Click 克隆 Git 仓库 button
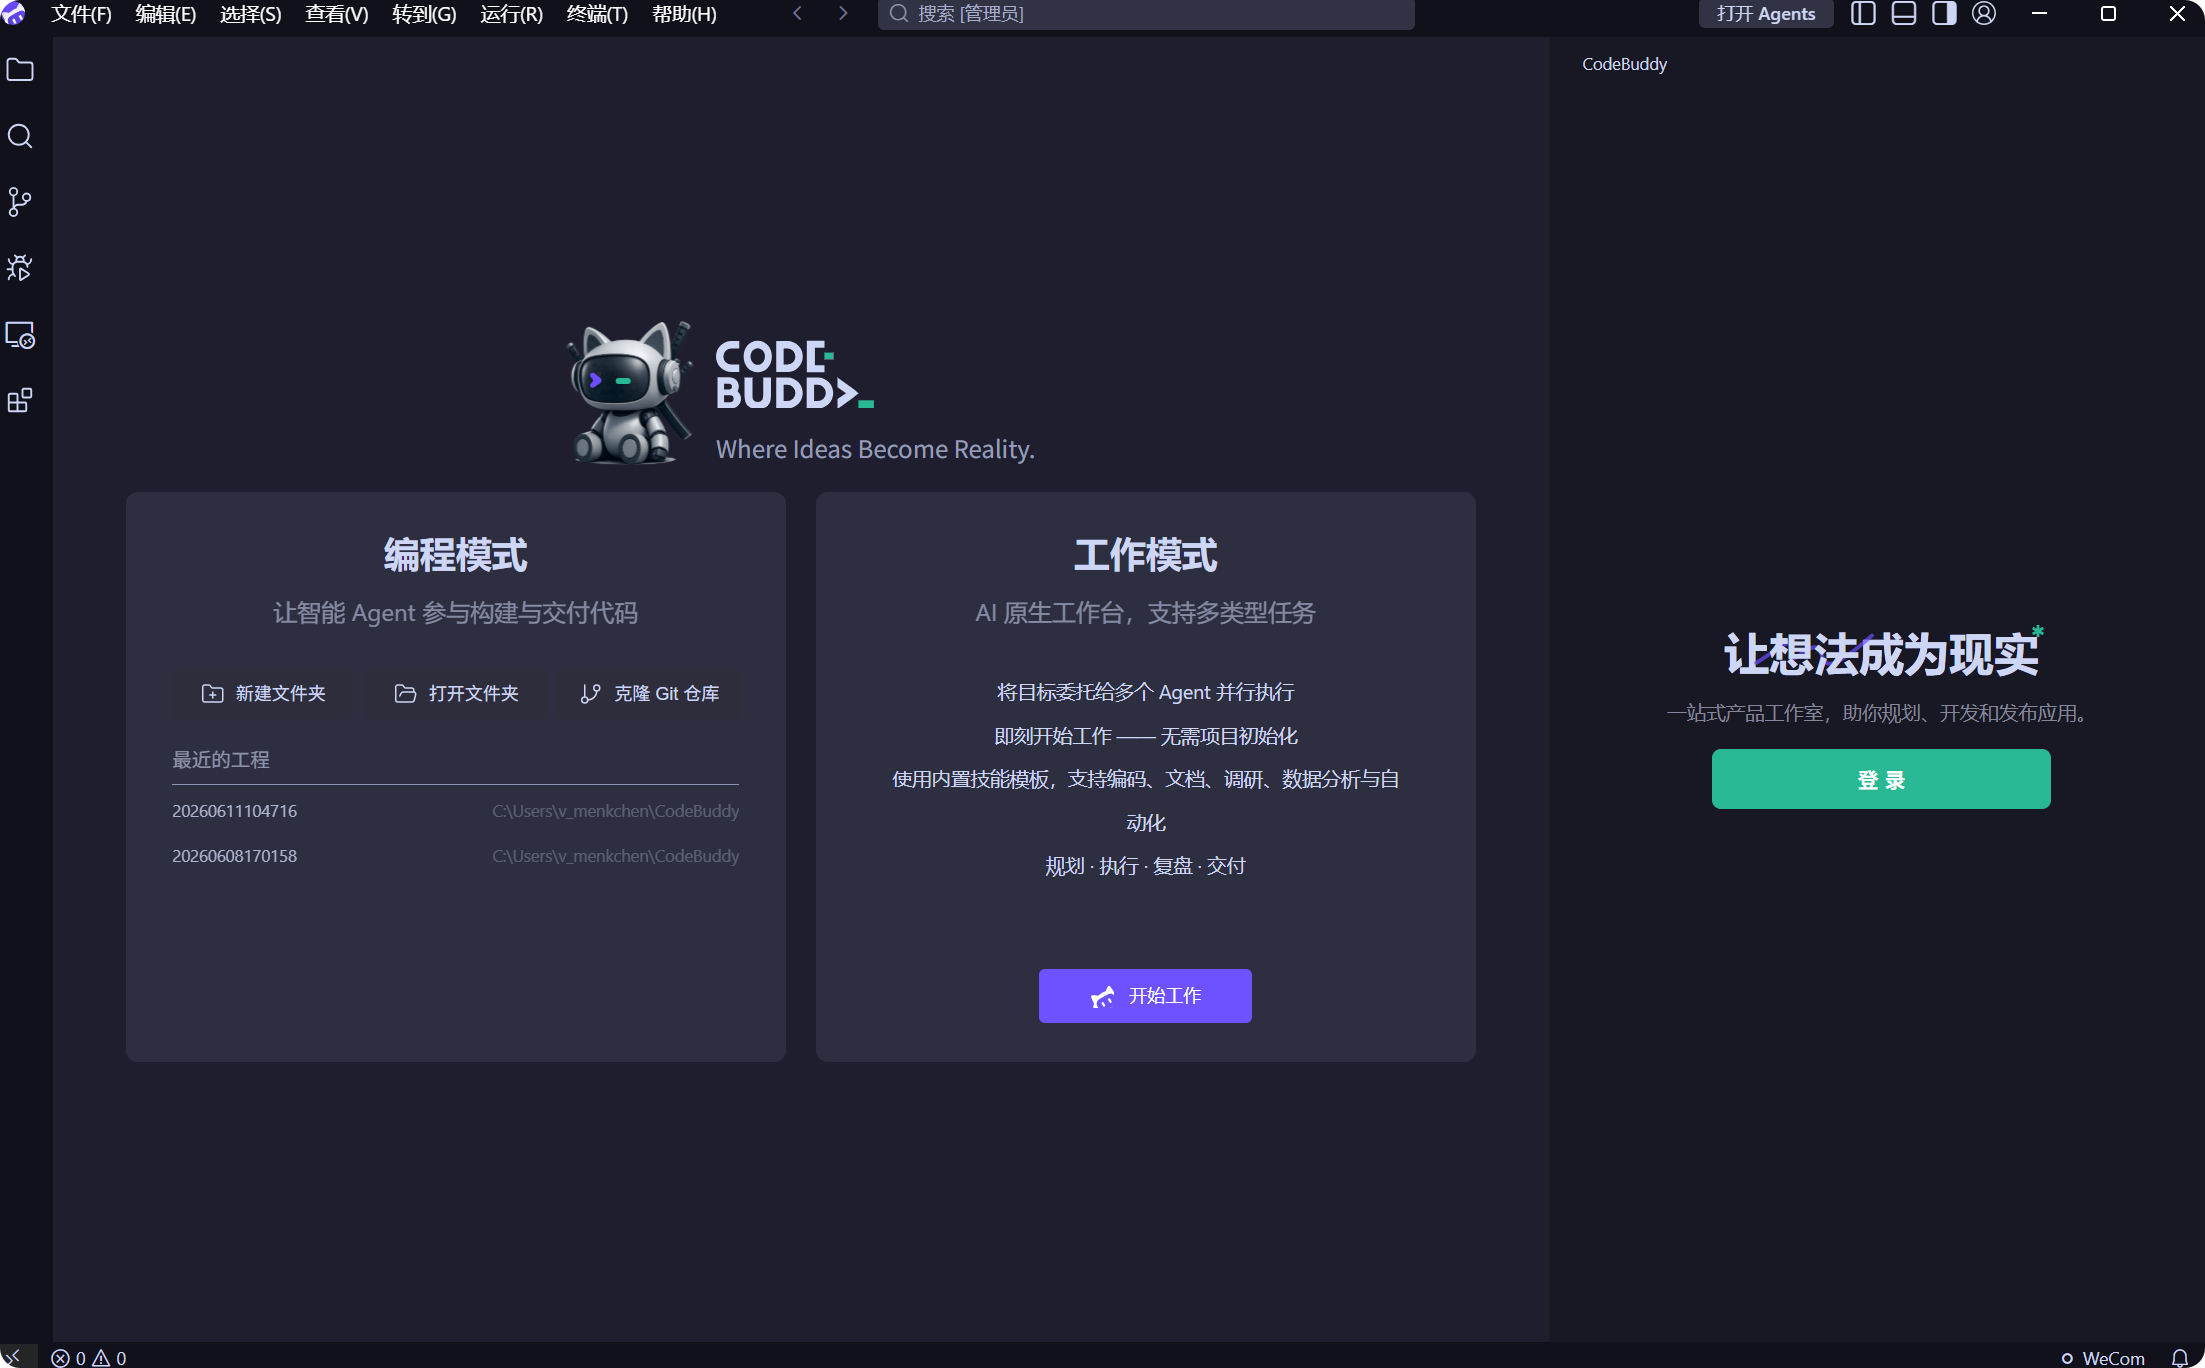Image resolution: width=2205 pixels, height=1368 pixels. click(650, 693)
